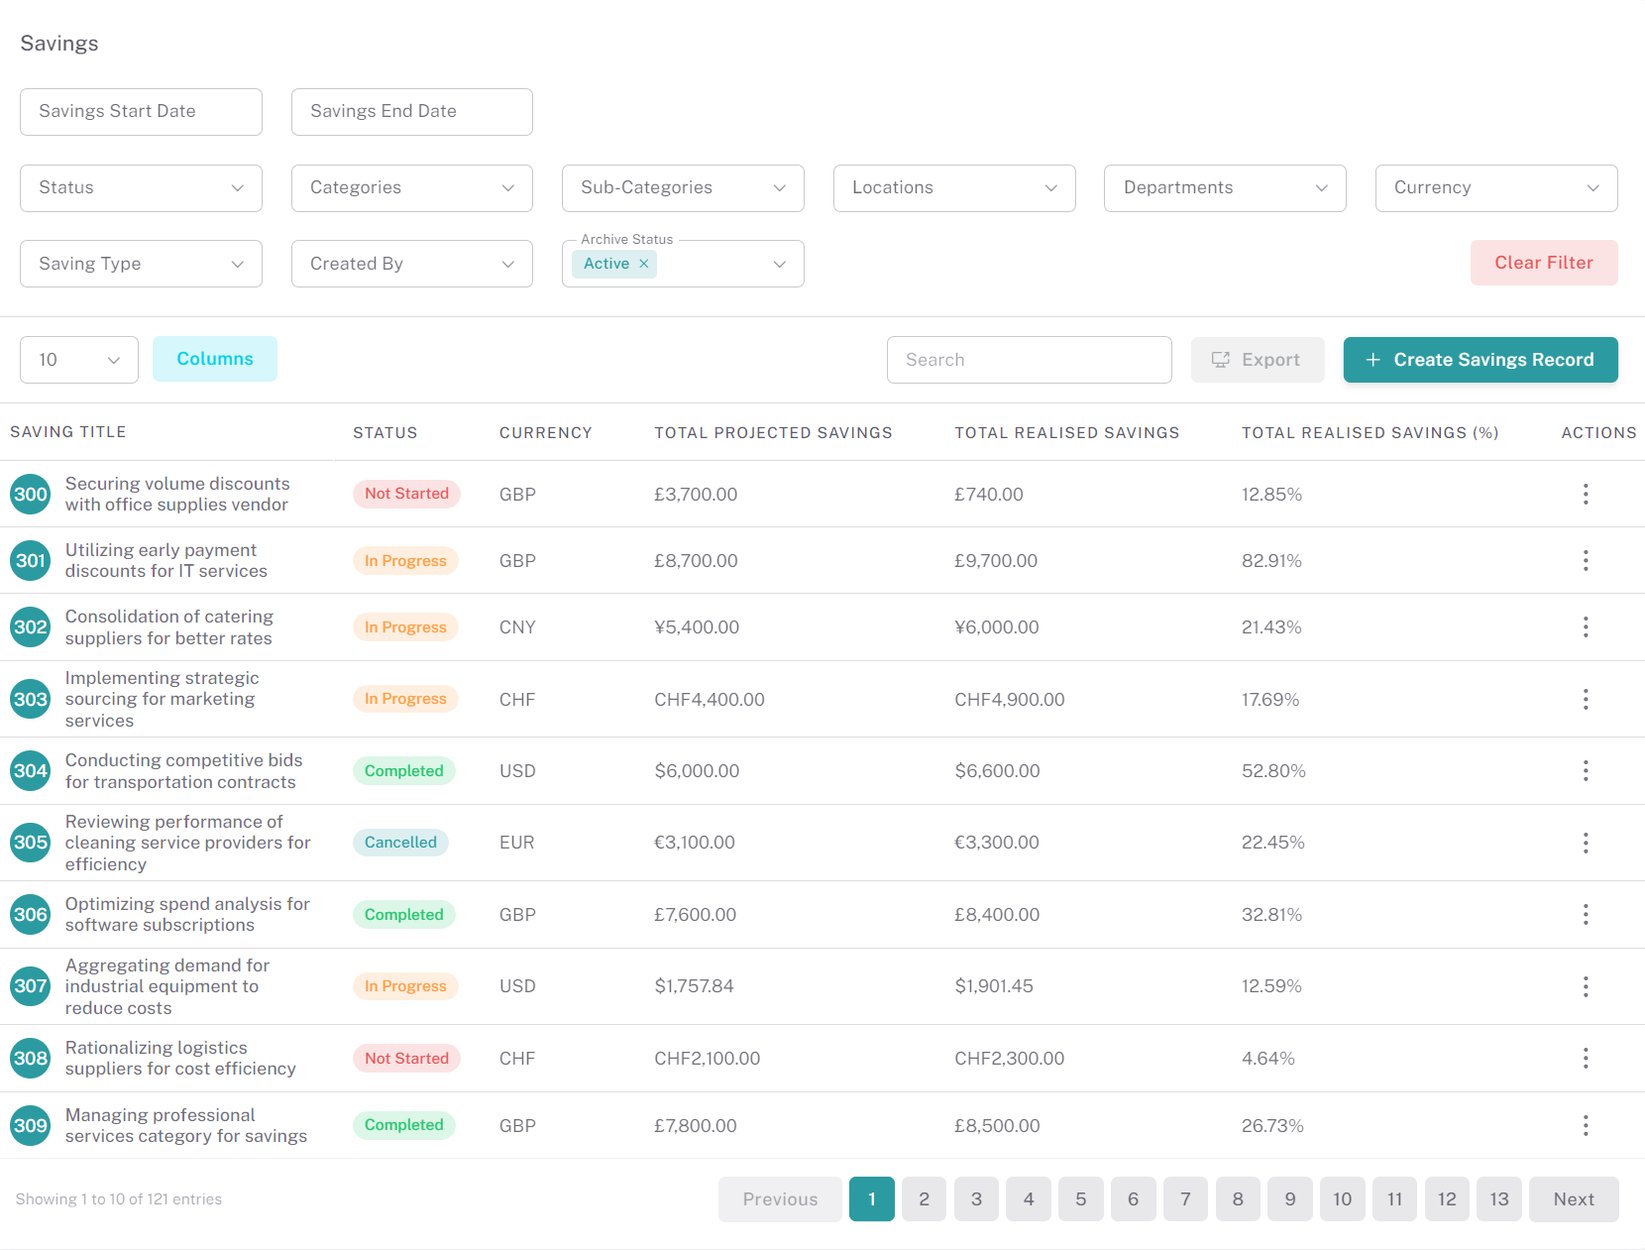Image resolution: width=1645 pixels, height=1250 pixels.
Task: Open actions menu for record 304
Action: [1585, 771]
